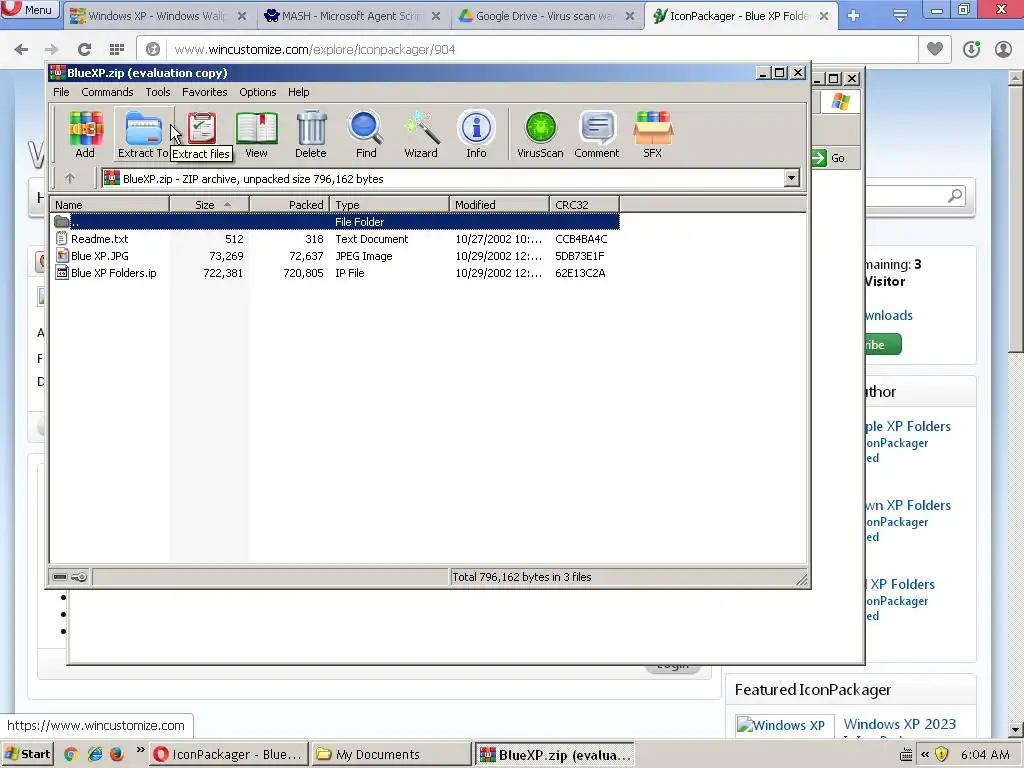Click the Add toolbar icon in WinRAR
Viewport: 1024px width, 768px height.
86,134
